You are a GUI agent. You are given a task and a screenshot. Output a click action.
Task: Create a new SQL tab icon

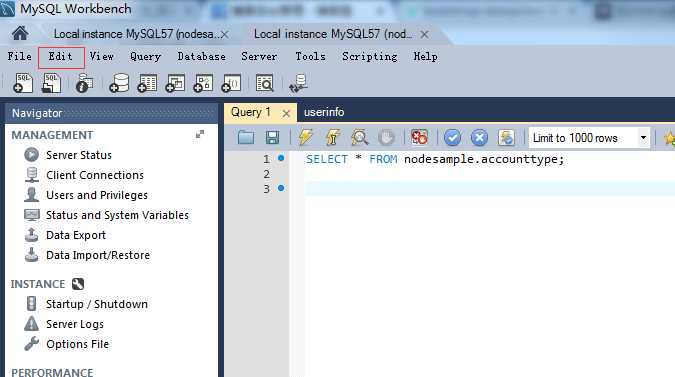tap(23, 83)
